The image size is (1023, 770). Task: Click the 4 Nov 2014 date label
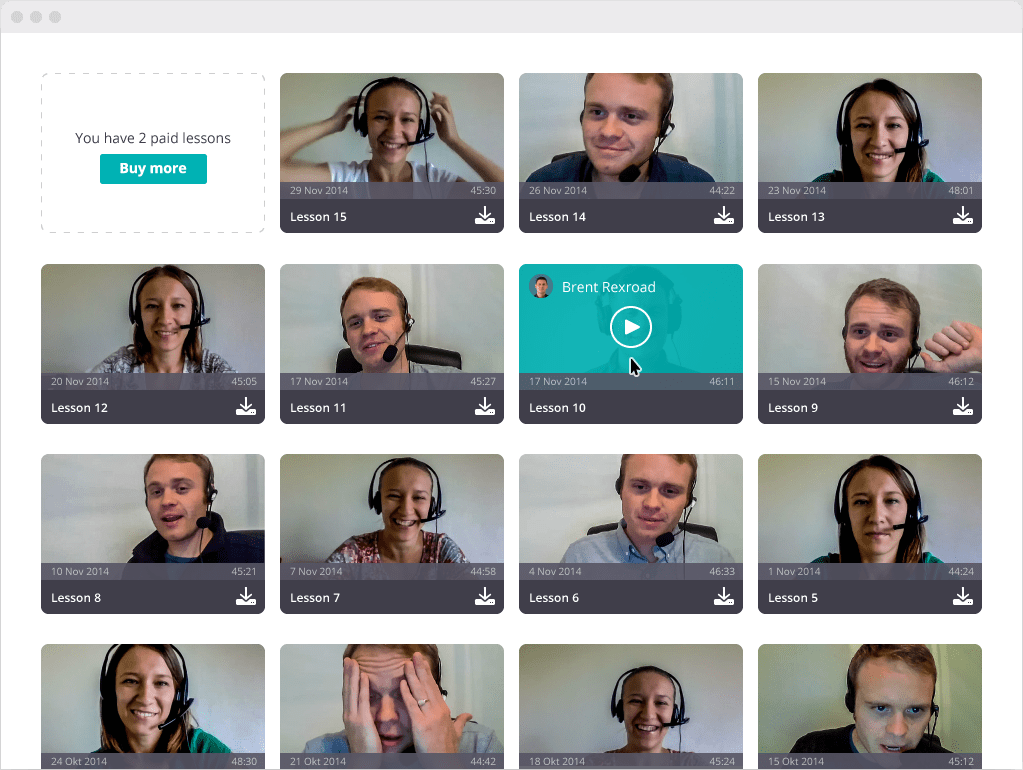click(x=555, y=572)
